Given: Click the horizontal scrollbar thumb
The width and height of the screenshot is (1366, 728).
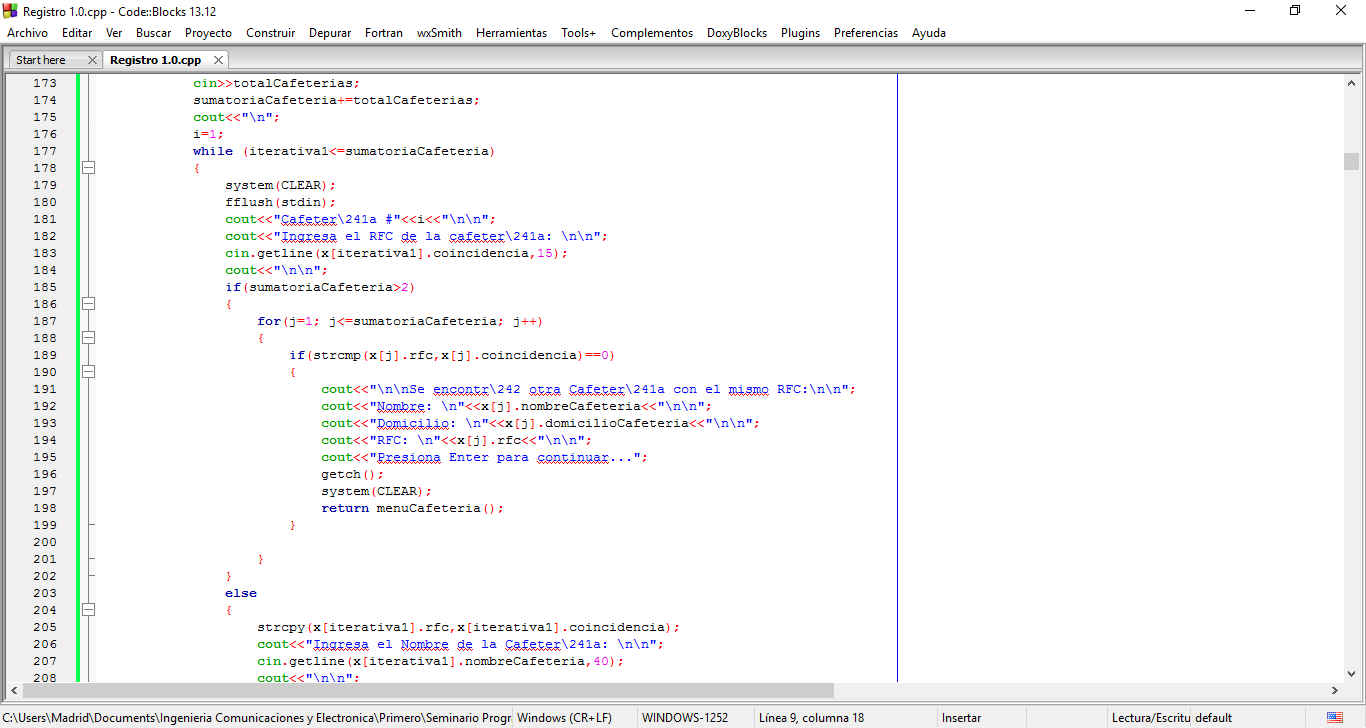Looking at the screenshot, I should pyautogui.click(x=428, y=690).
